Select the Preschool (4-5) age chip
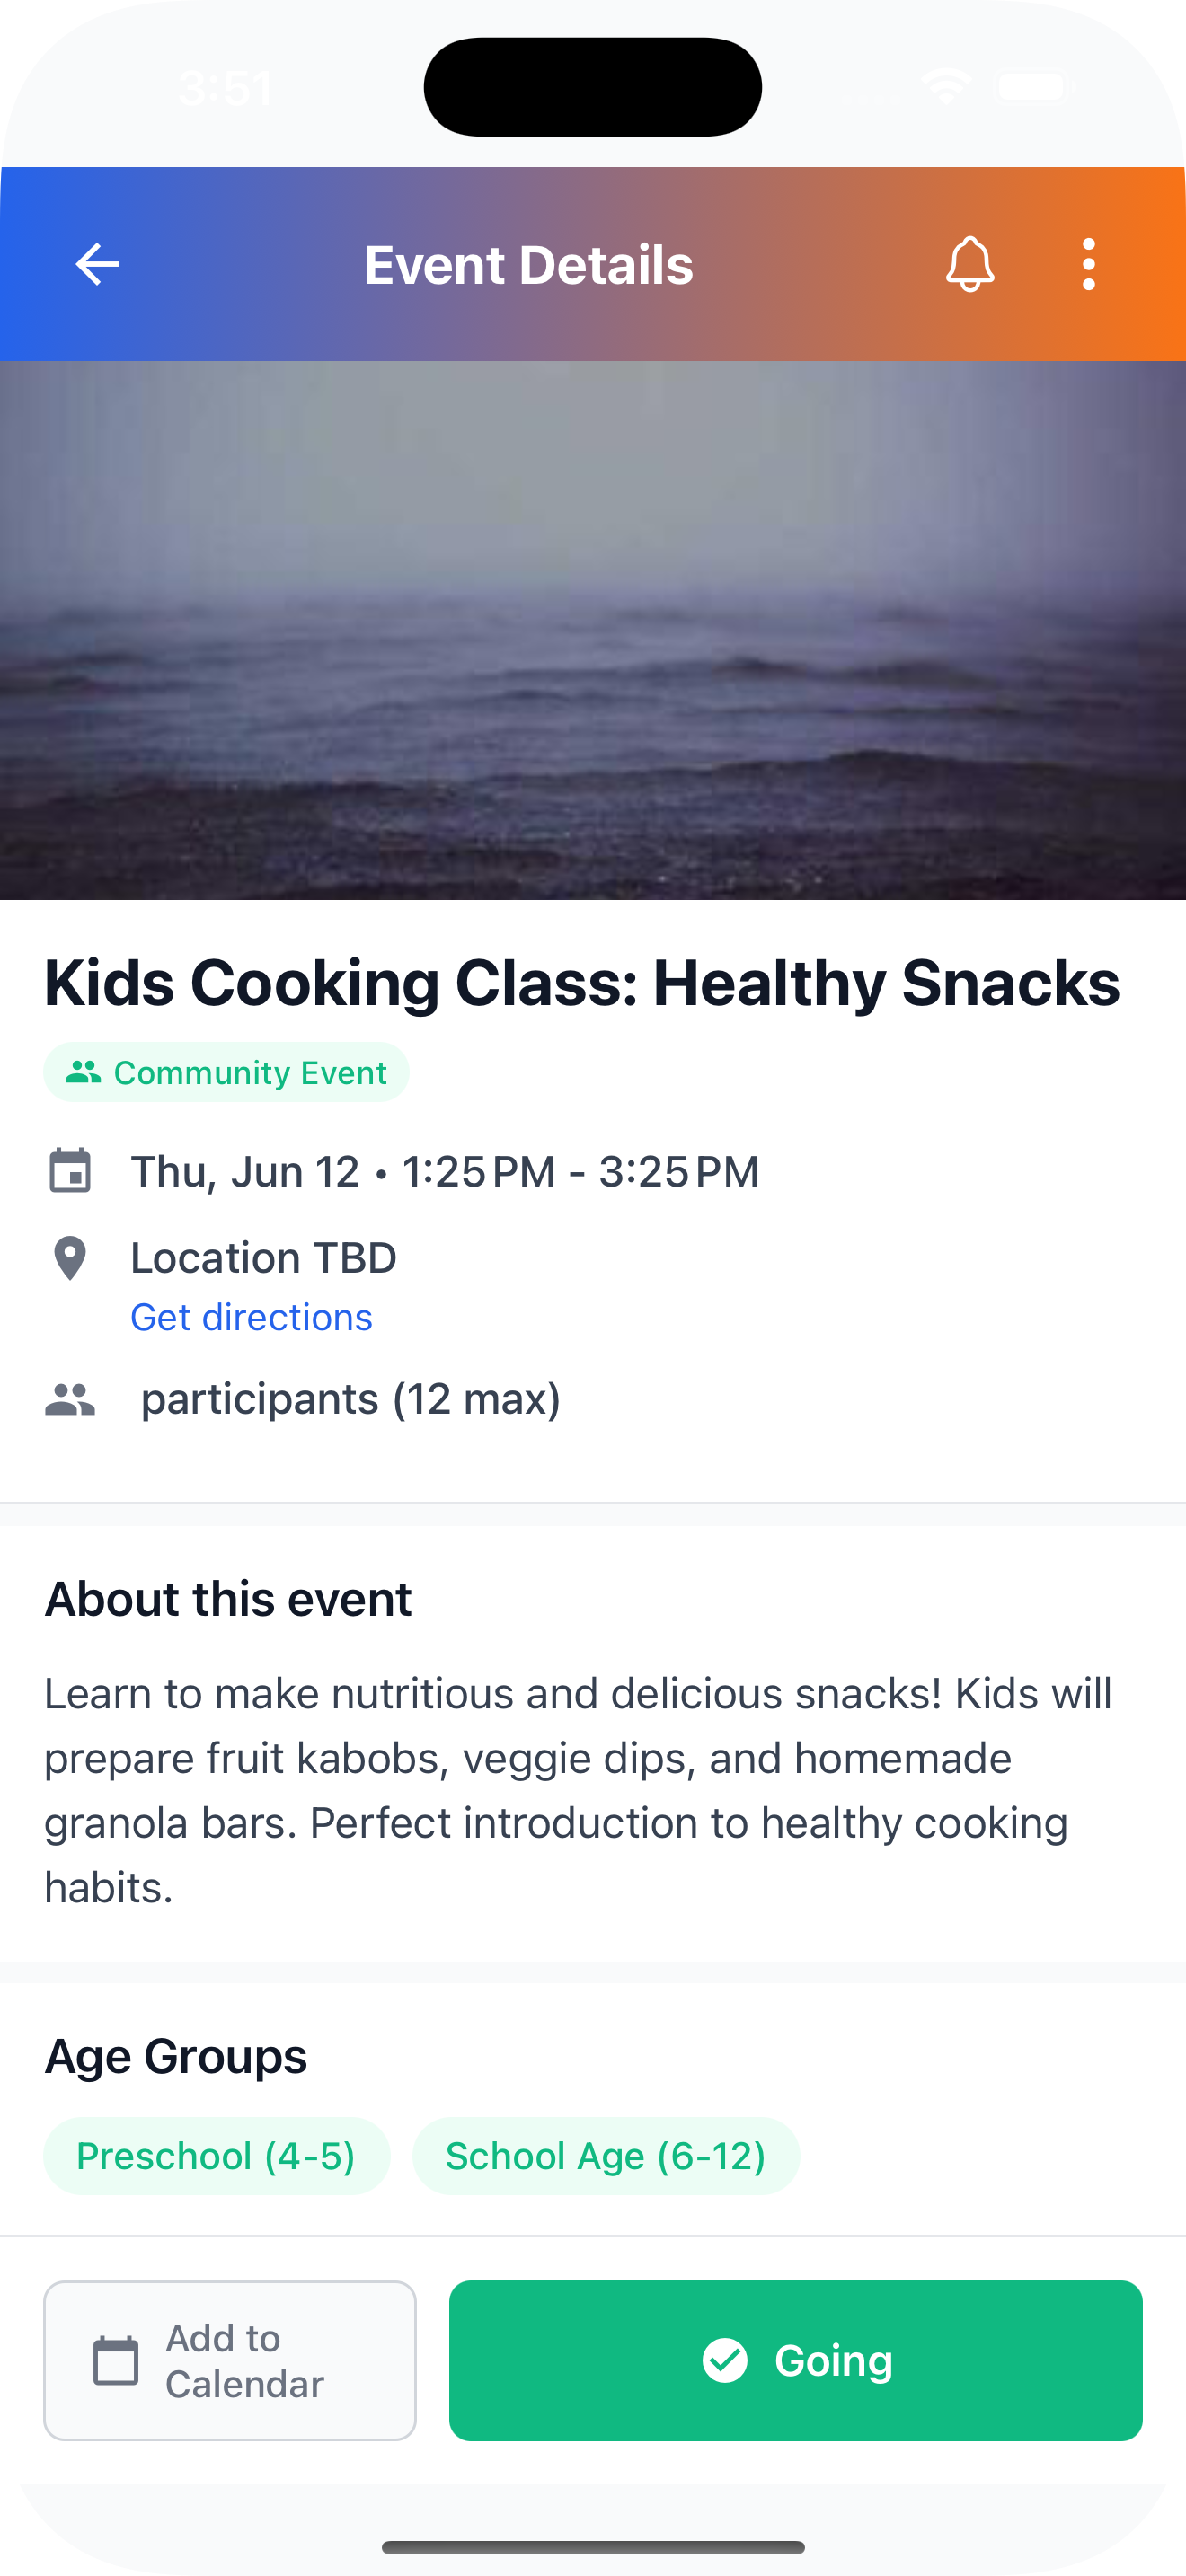Screen dimensions: 1186x2576 (216, 2156)
